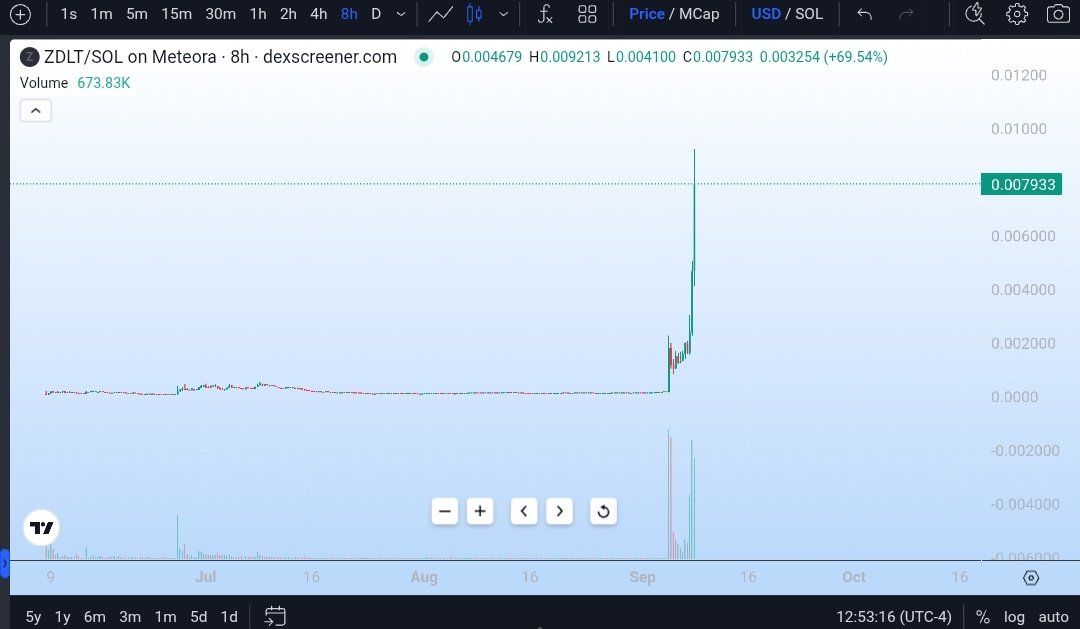Viewport: 1080px width, 629px height.
Task: Open the go-to-date calendar icon
Action: tap(275, 616)
